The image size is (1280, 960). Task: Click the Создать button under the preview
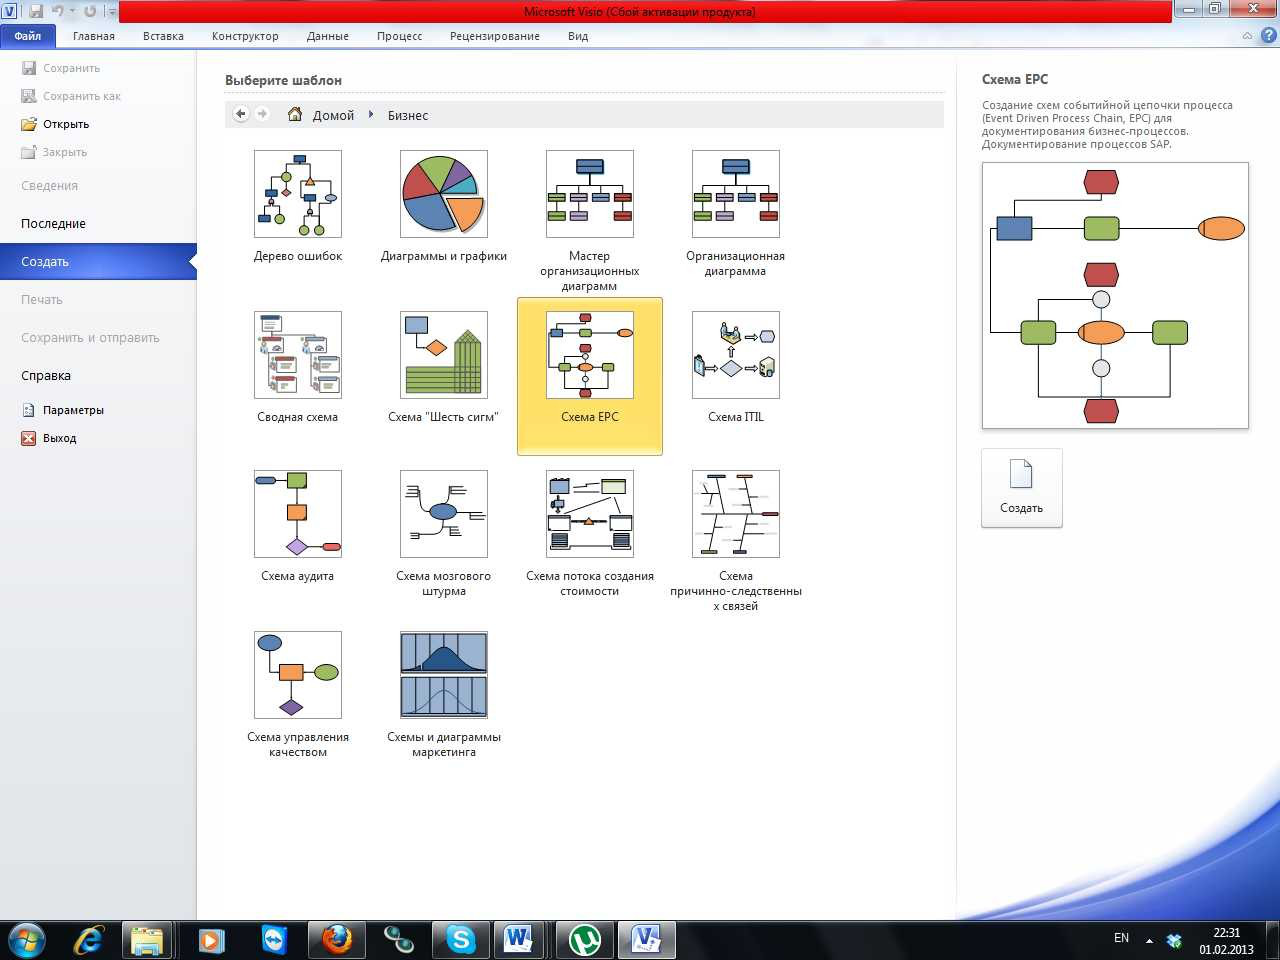(1021, 487)
